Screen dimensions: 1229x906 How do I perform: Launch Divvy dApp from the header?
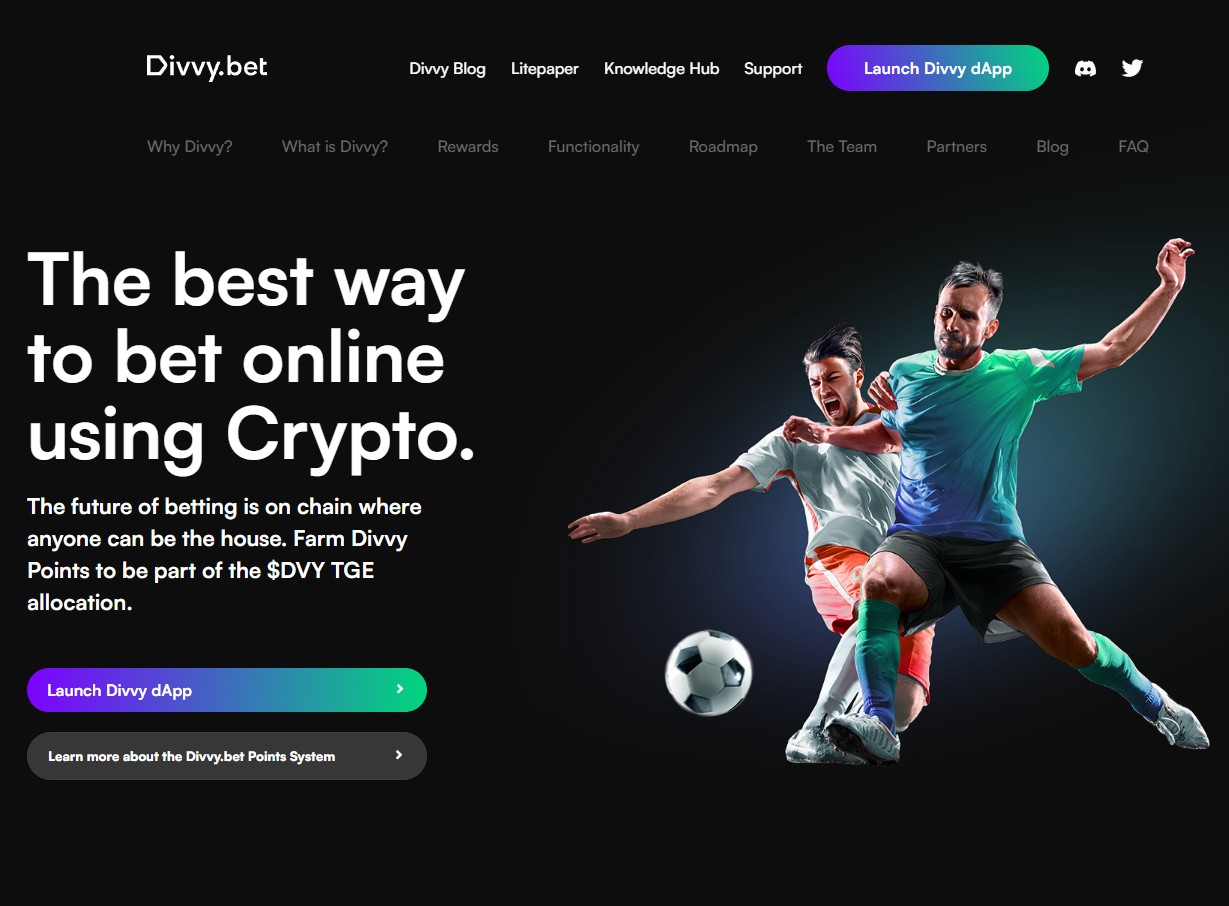click(938, 68)
